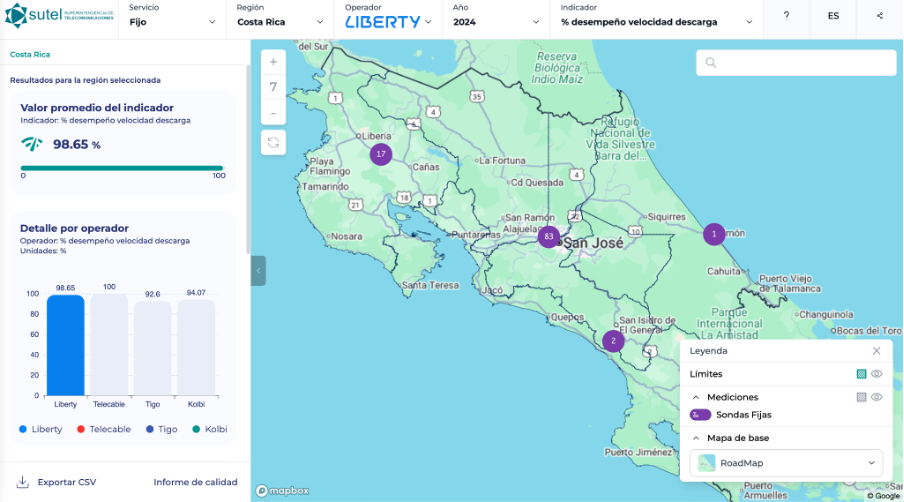Collapse the Mediciones section

click(x=696, y=397)
